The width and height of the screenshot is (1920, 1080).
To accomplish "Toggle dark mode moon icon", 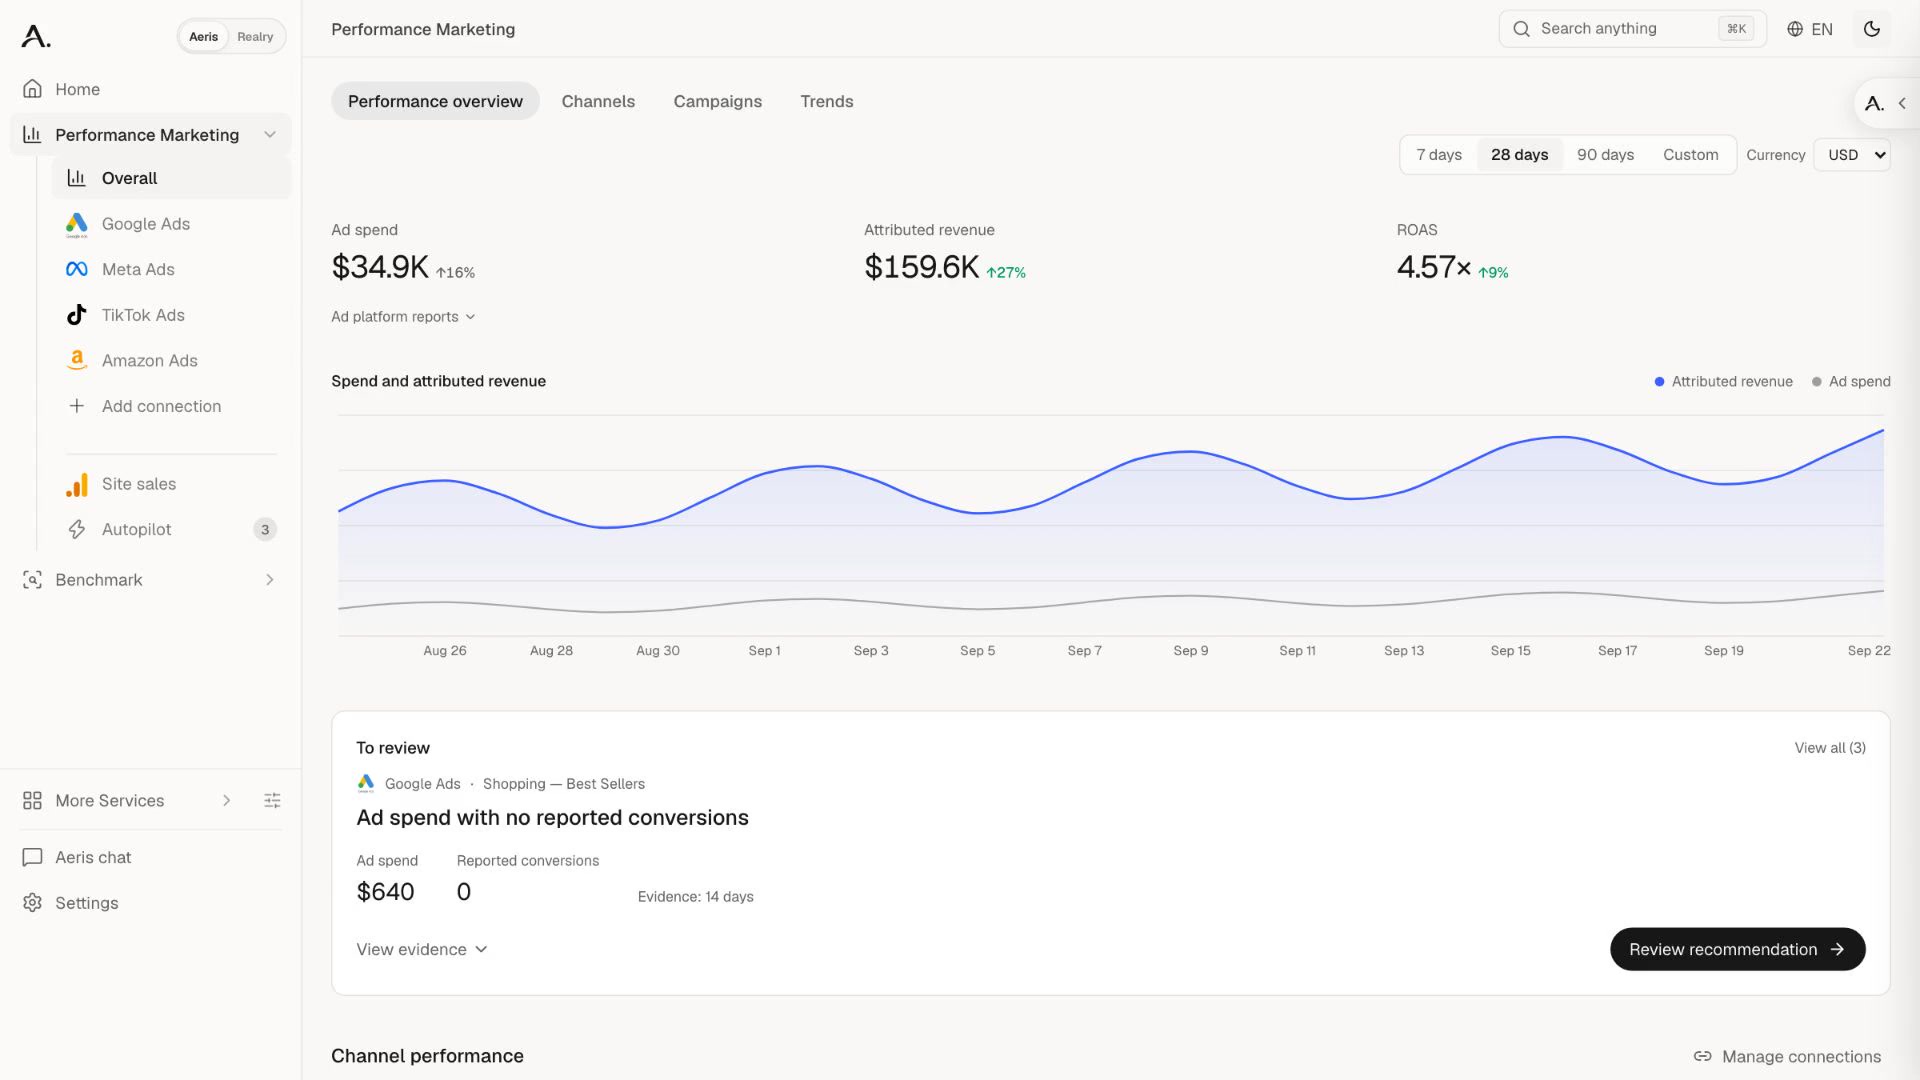I will tap(1872, 29).
